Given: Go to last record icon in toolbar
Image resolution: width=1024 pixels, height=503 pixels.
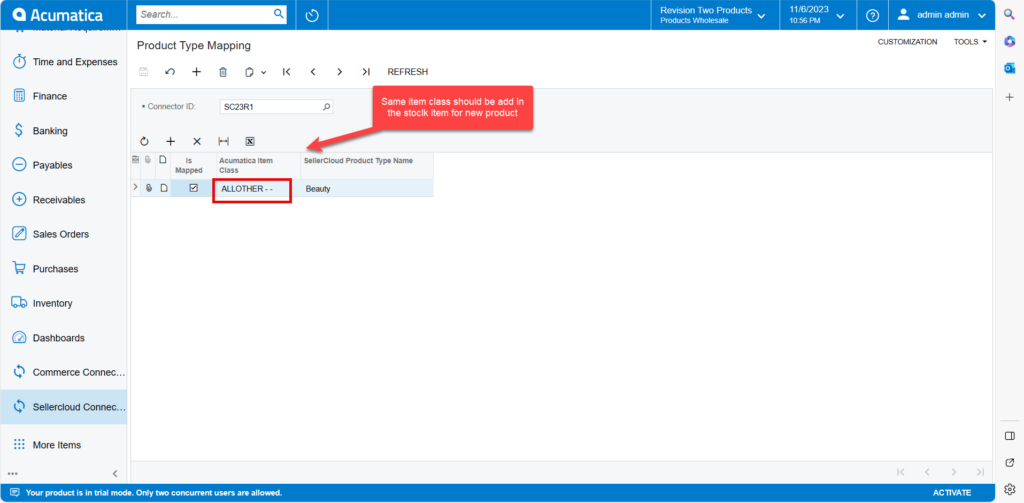Looking at the screenshot, I should click(x=366, y=72).
